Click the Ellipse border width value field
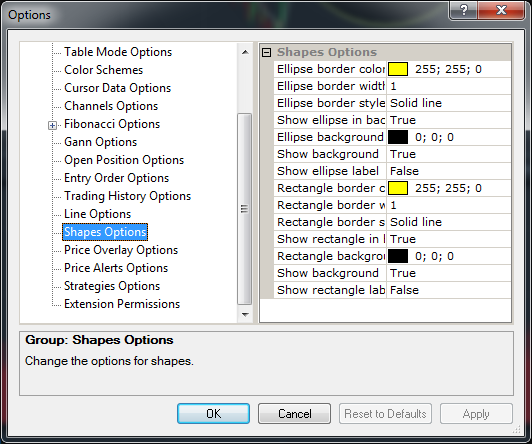 449,86
